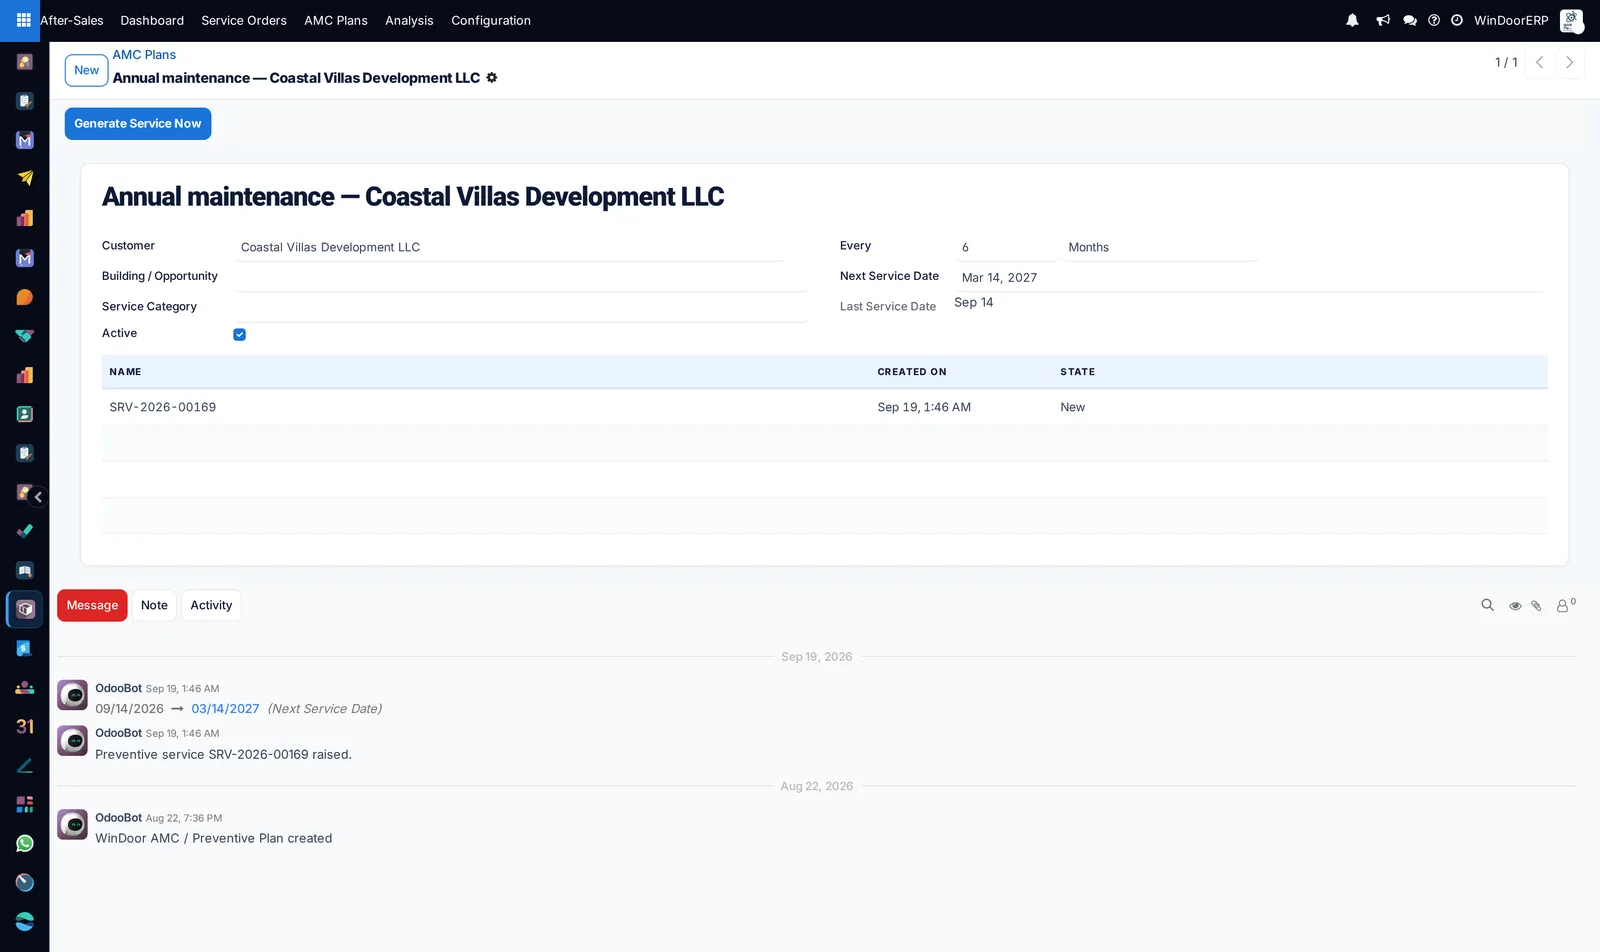This screenshot has height=952, width=1600.
Task: Open the Analysis menu
Action: click(x=409, y=20)
